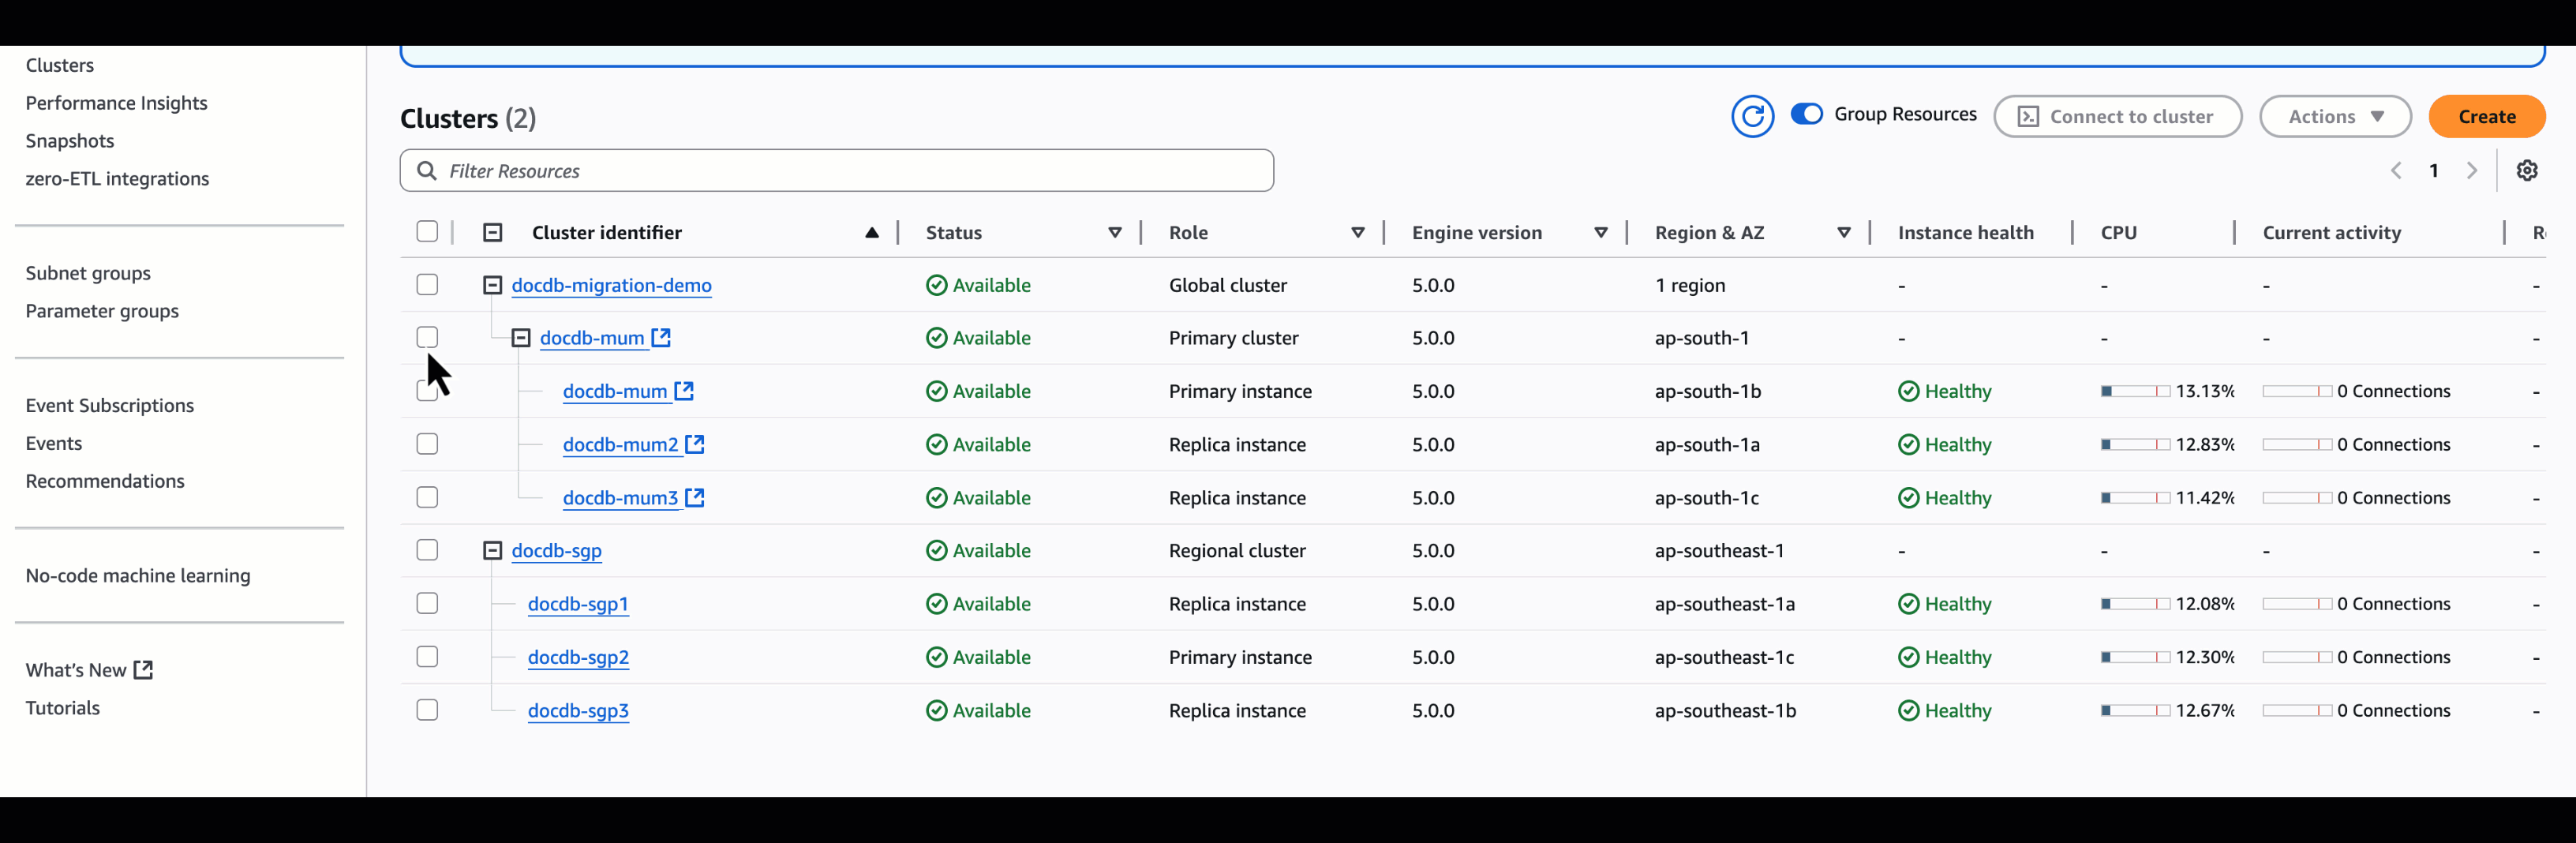Collapse the docdb-migration-demo global cluster

492,285
